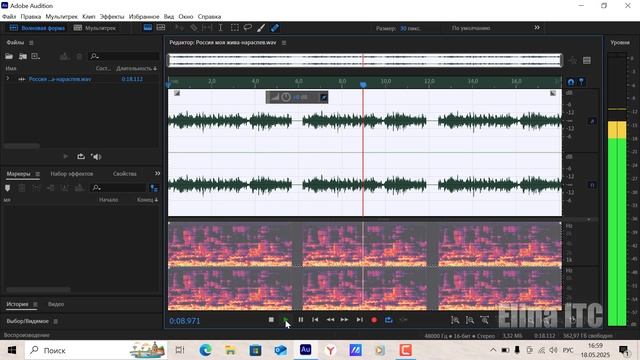This screenshot has width=640, height=360.
Task: Click the HUD volume adjust knob
Action: coord(286,97)
